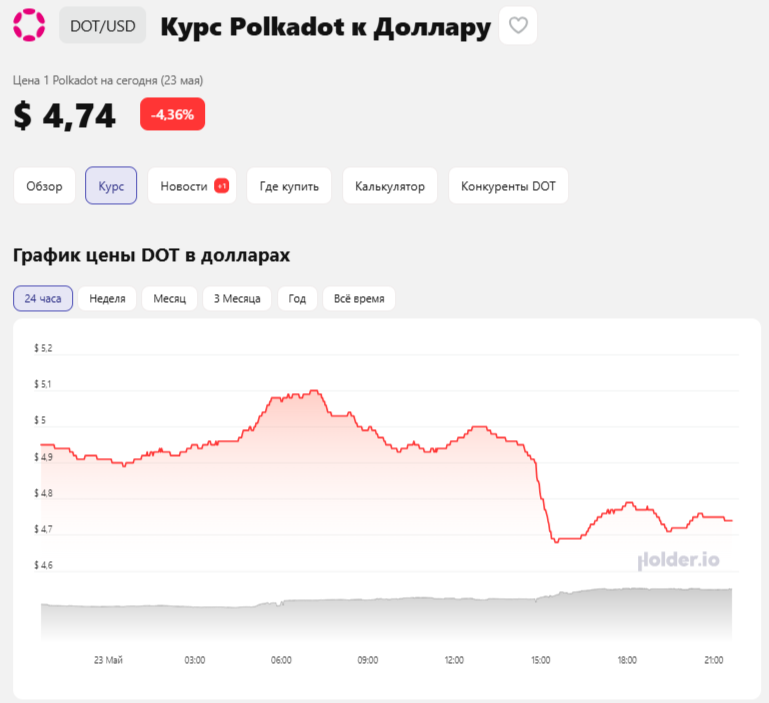Click the -4,36% change badge
Screen dimensions: 769x703
coord(172,114)
